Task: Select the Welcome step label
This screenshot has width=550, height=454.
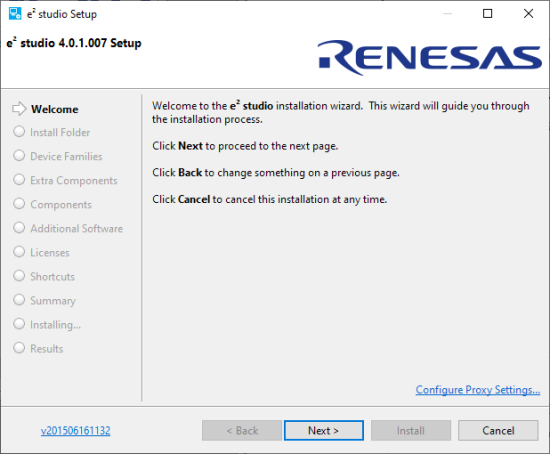Action: pyautogui.click(x=55, y=109)
